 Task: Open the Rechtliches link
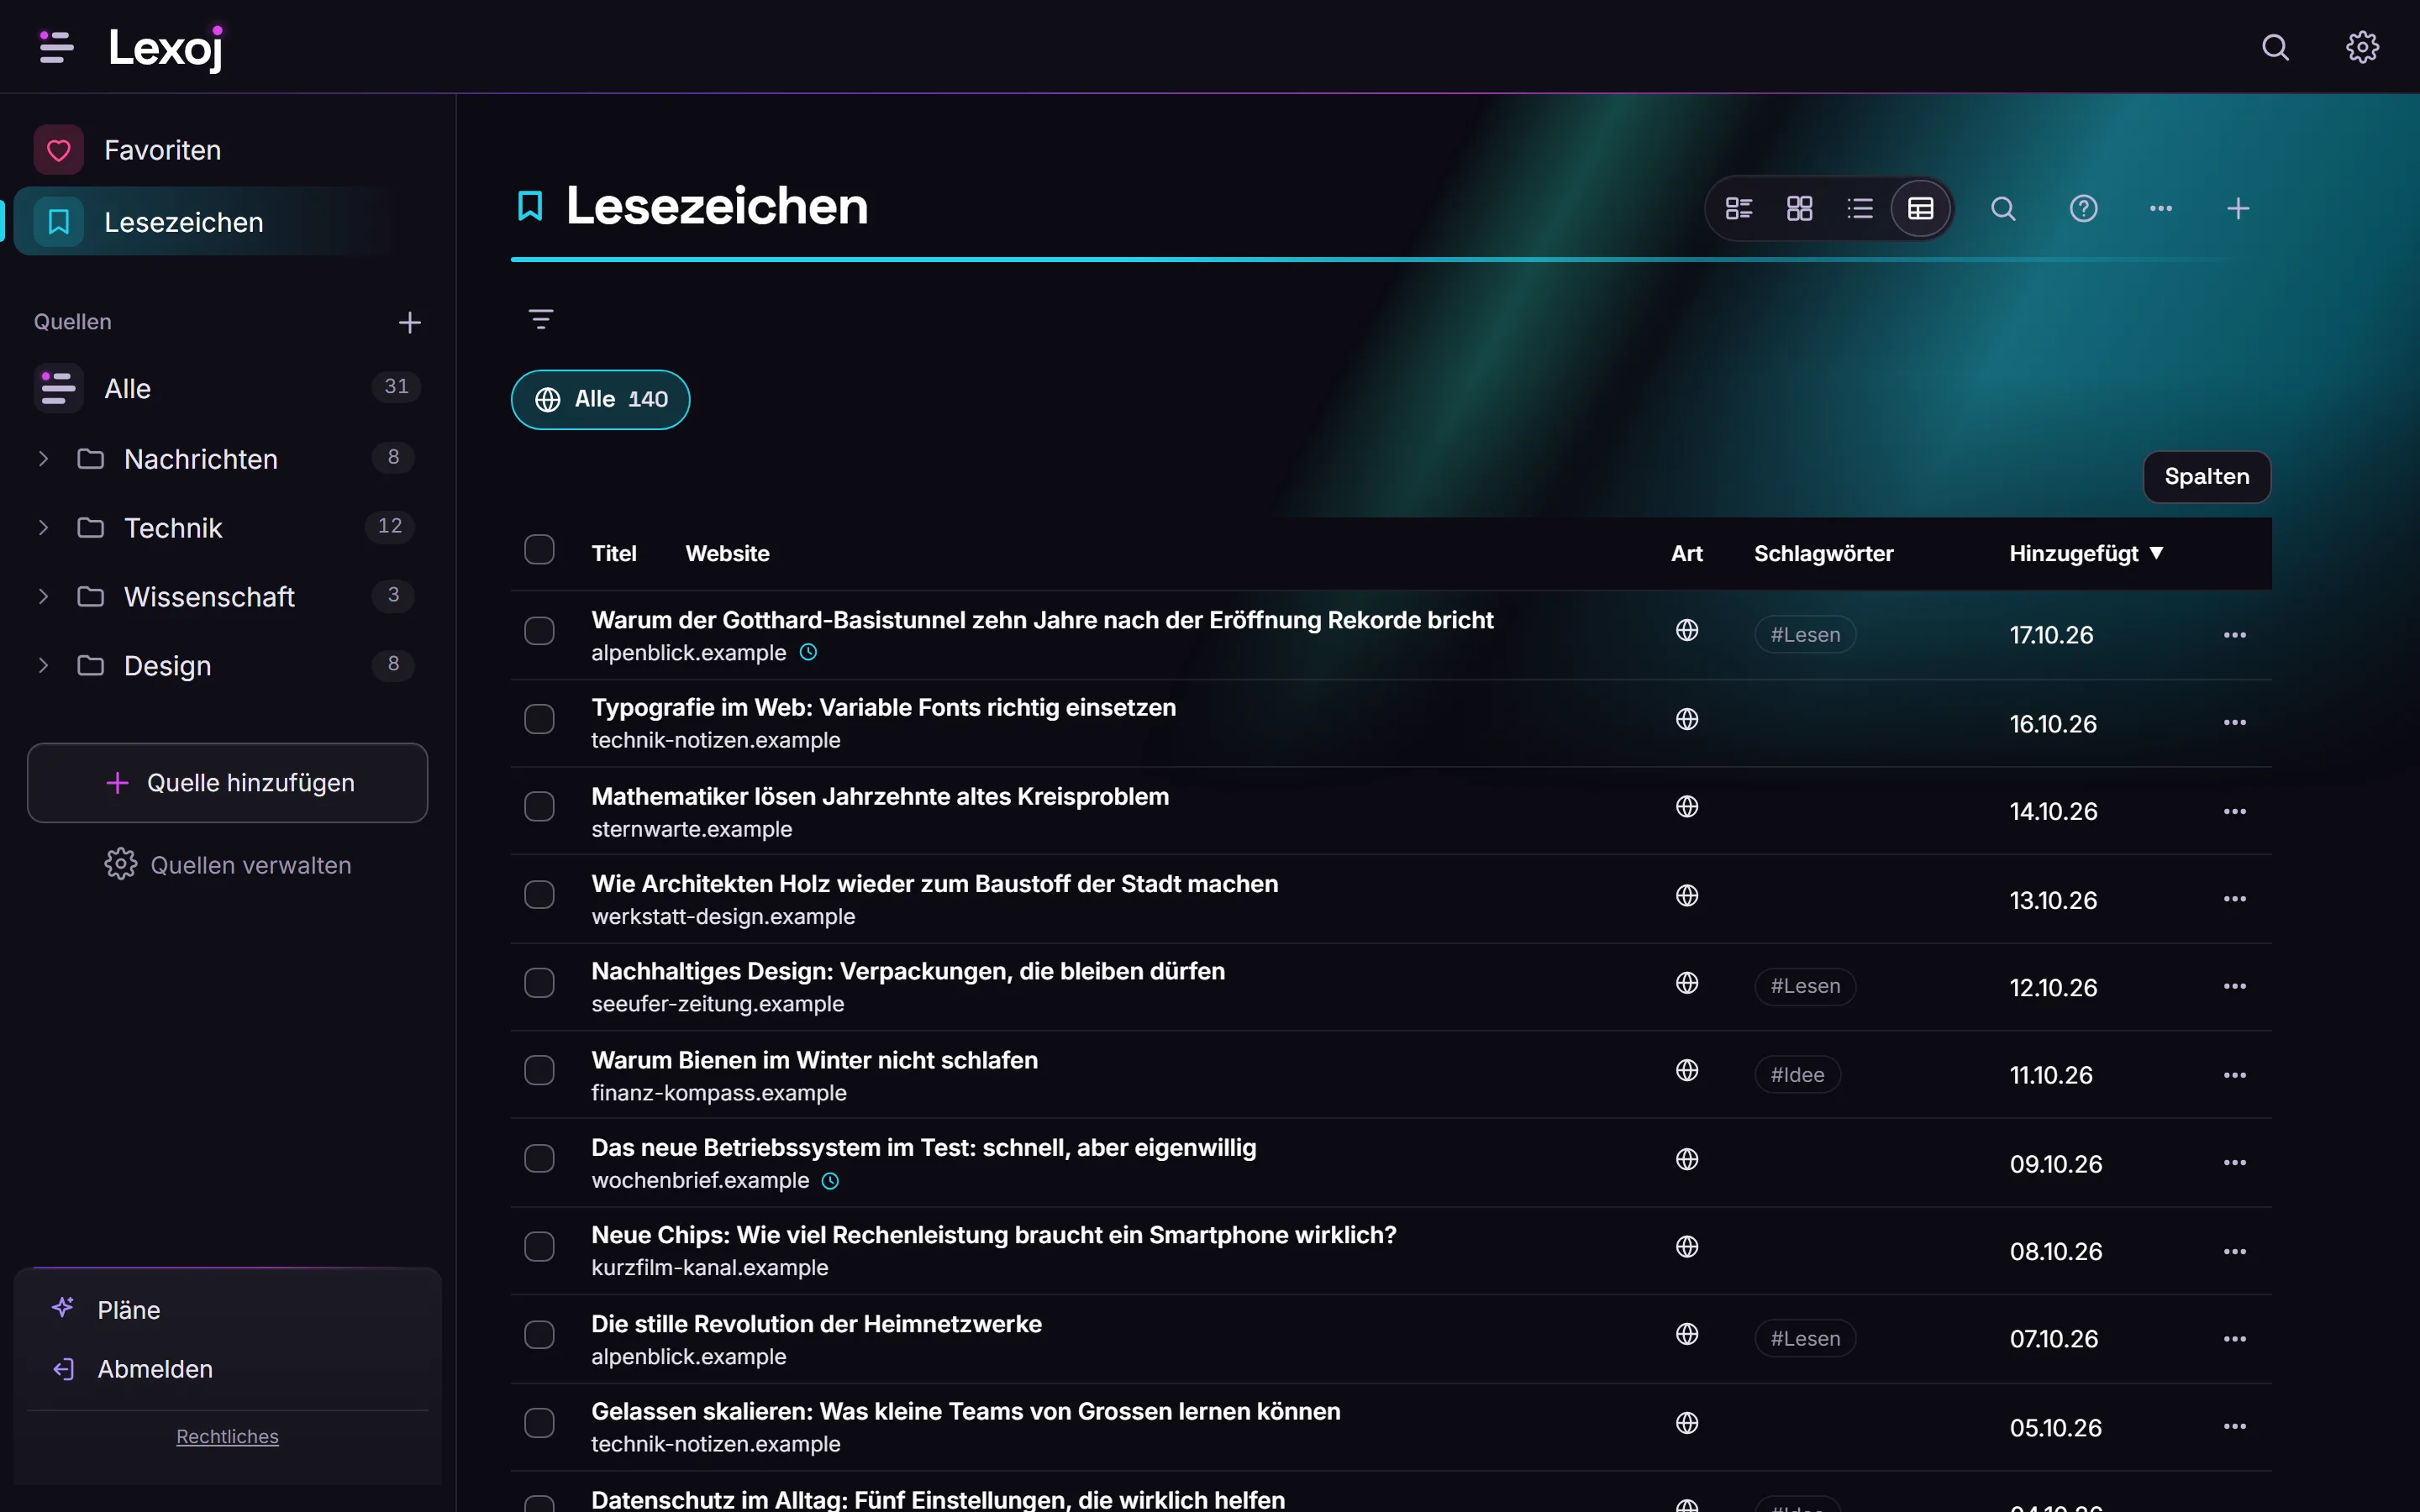click(227, 1436)
